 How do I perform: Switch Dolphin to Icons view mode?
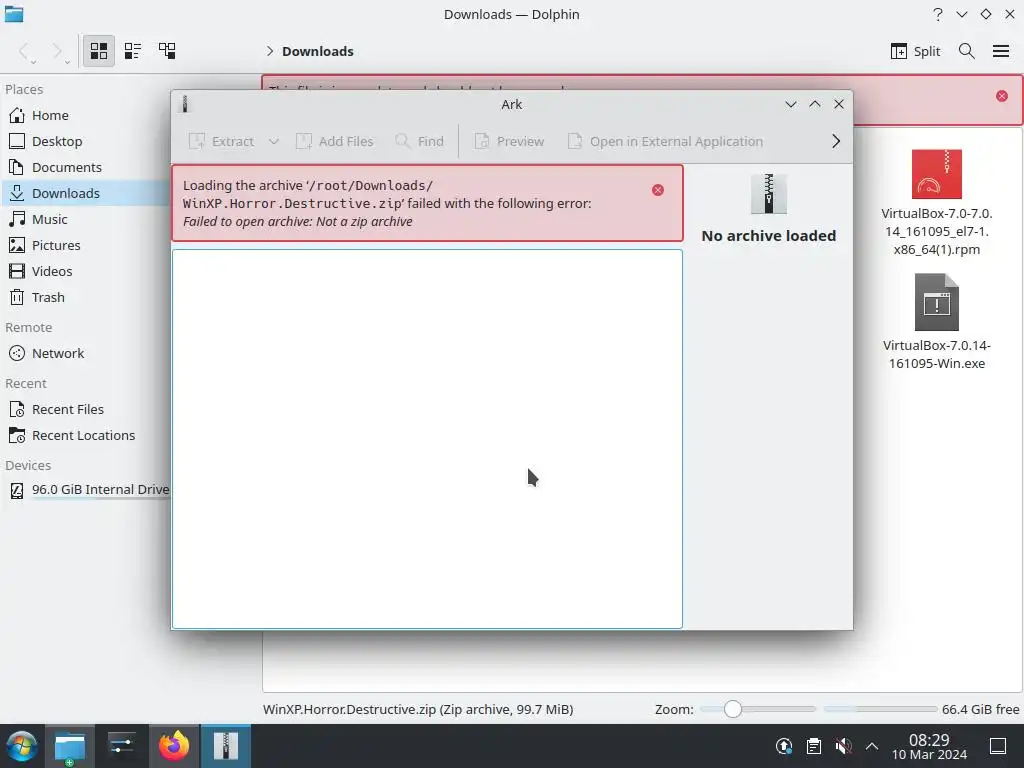pos(99,51)
